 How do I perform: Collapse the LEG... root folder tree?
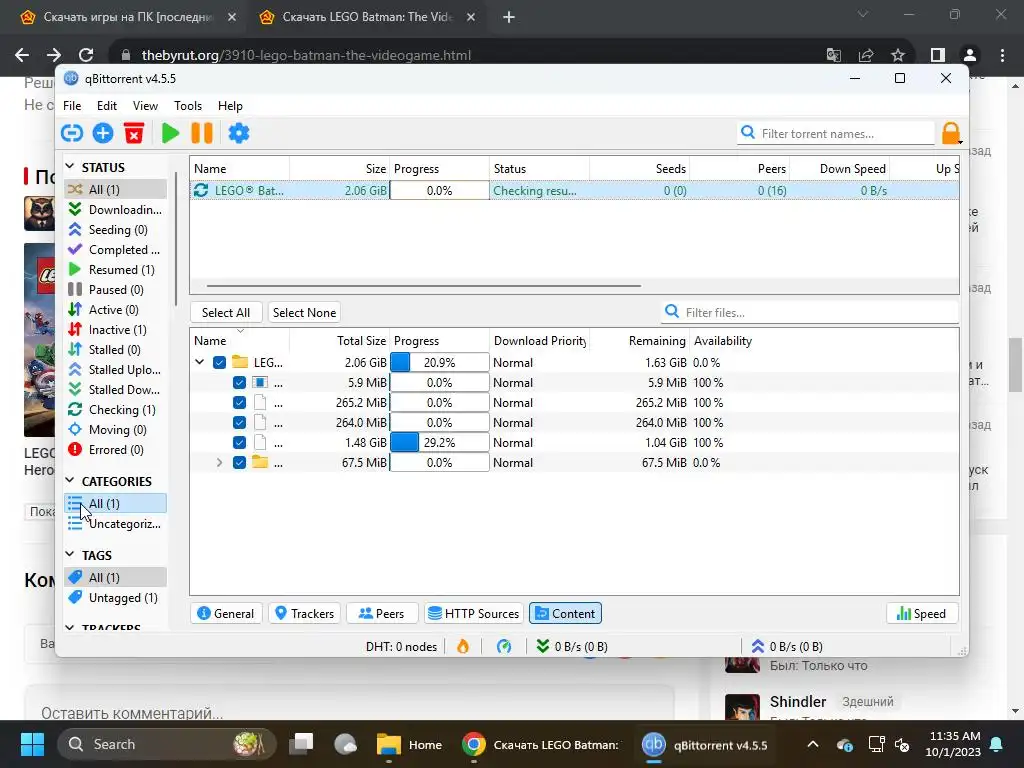click(x=200, y=362)
